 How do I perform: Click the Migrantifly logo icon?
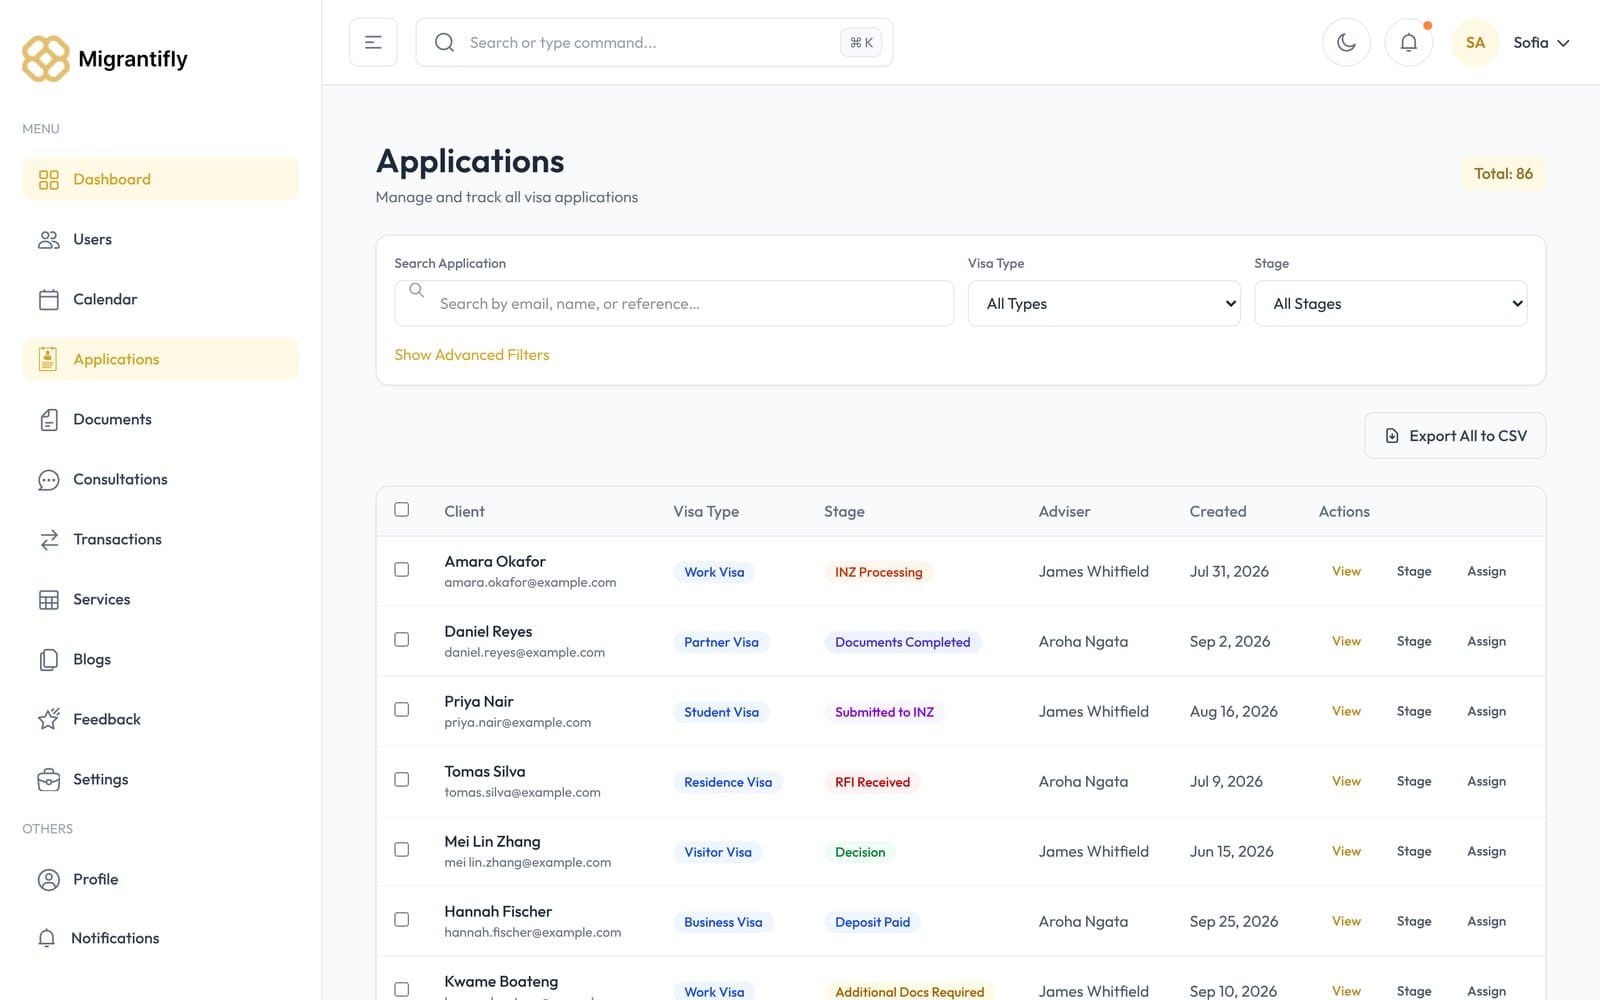click(46, 59)
